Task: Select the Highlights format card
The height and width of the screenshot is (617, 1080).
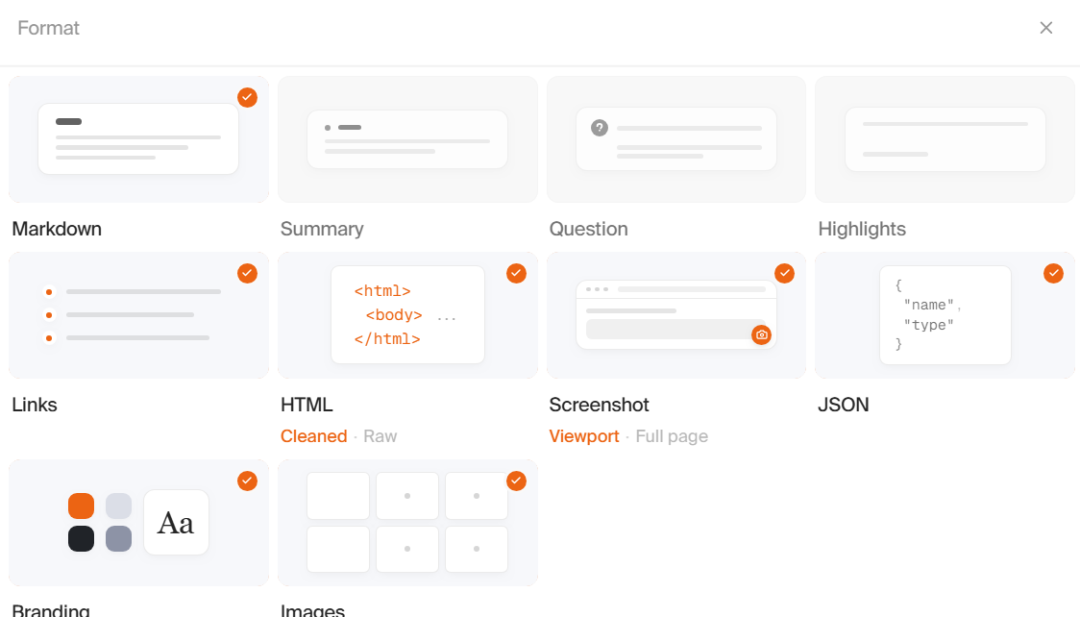Action: point(945,140)
